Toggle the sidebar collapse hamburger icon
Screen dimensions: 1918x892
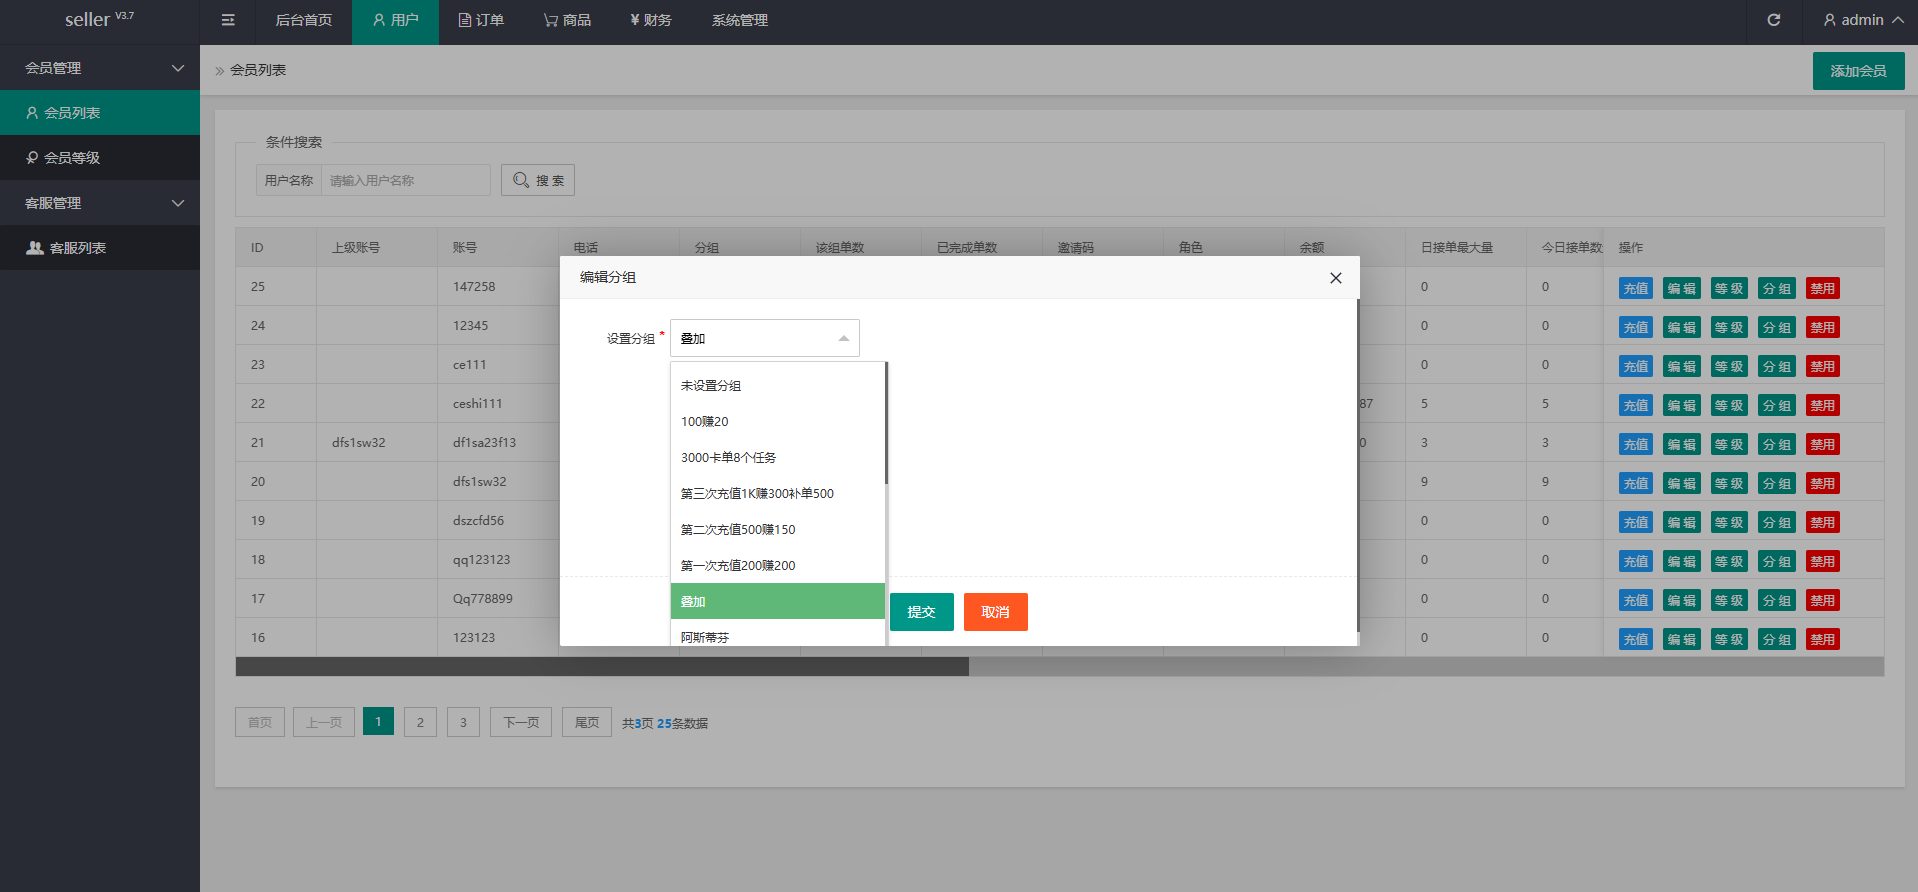click(x=228, y=20)
